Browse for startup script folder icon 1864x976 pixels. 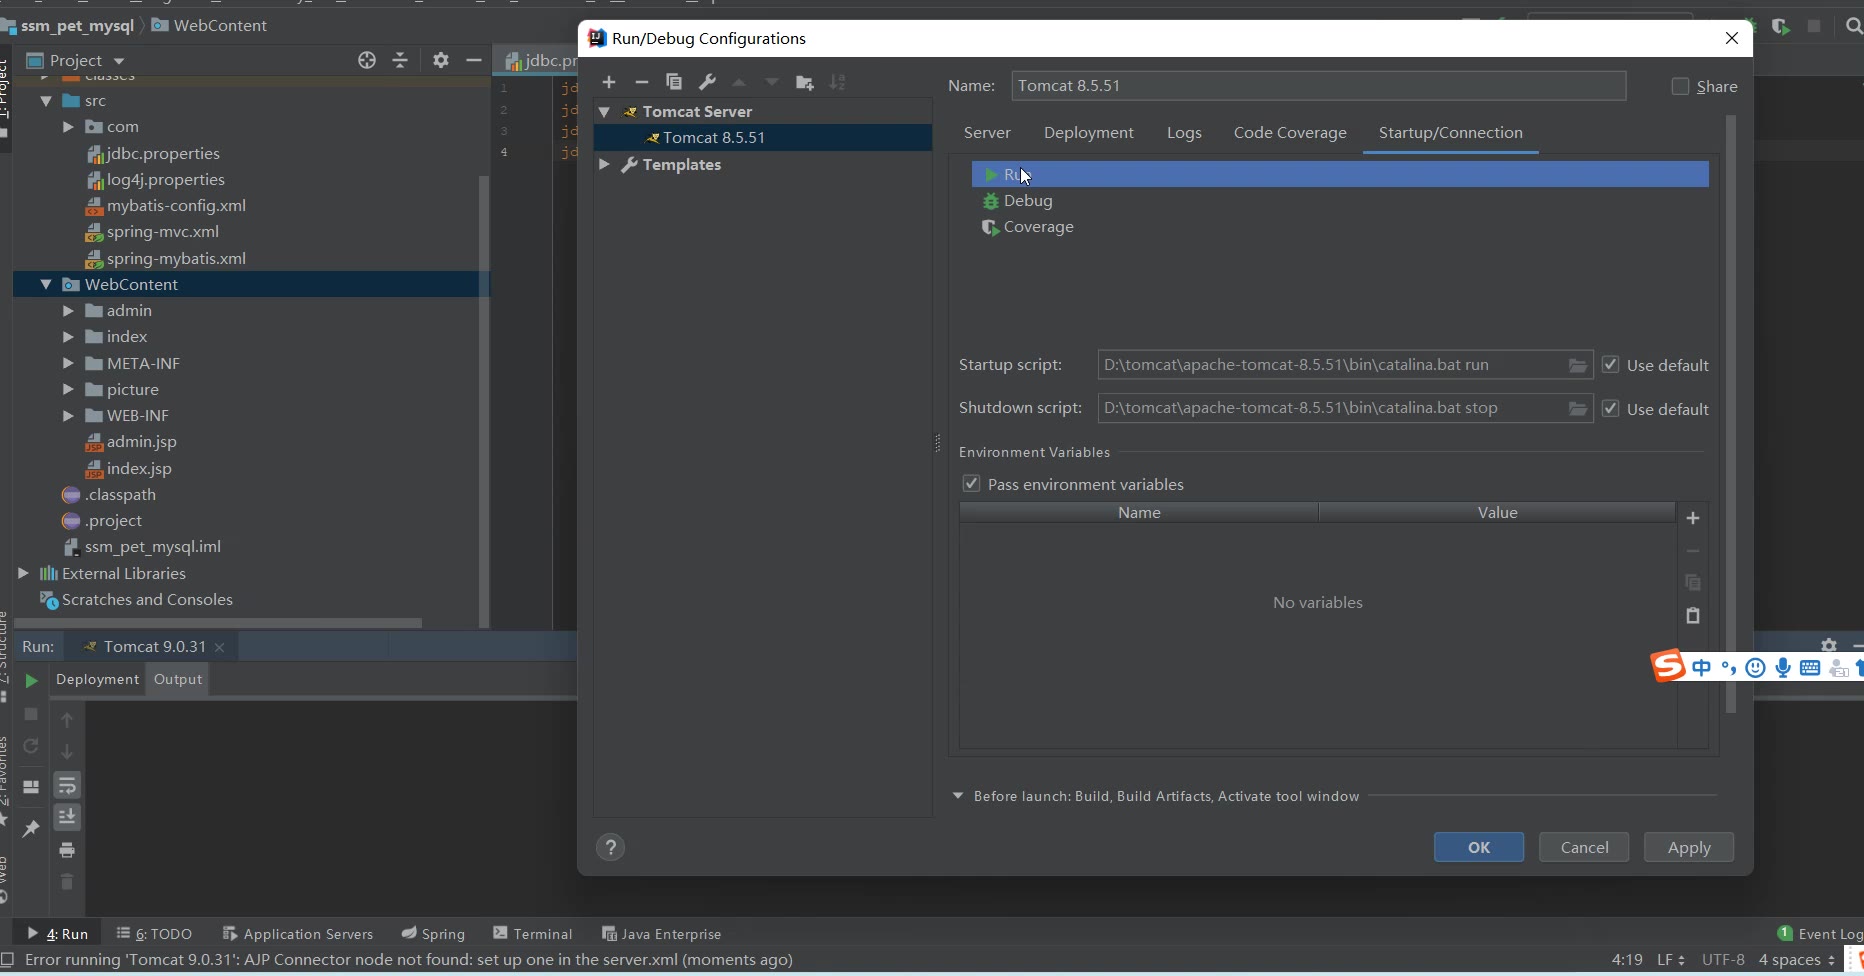[x=1577, y=365]
